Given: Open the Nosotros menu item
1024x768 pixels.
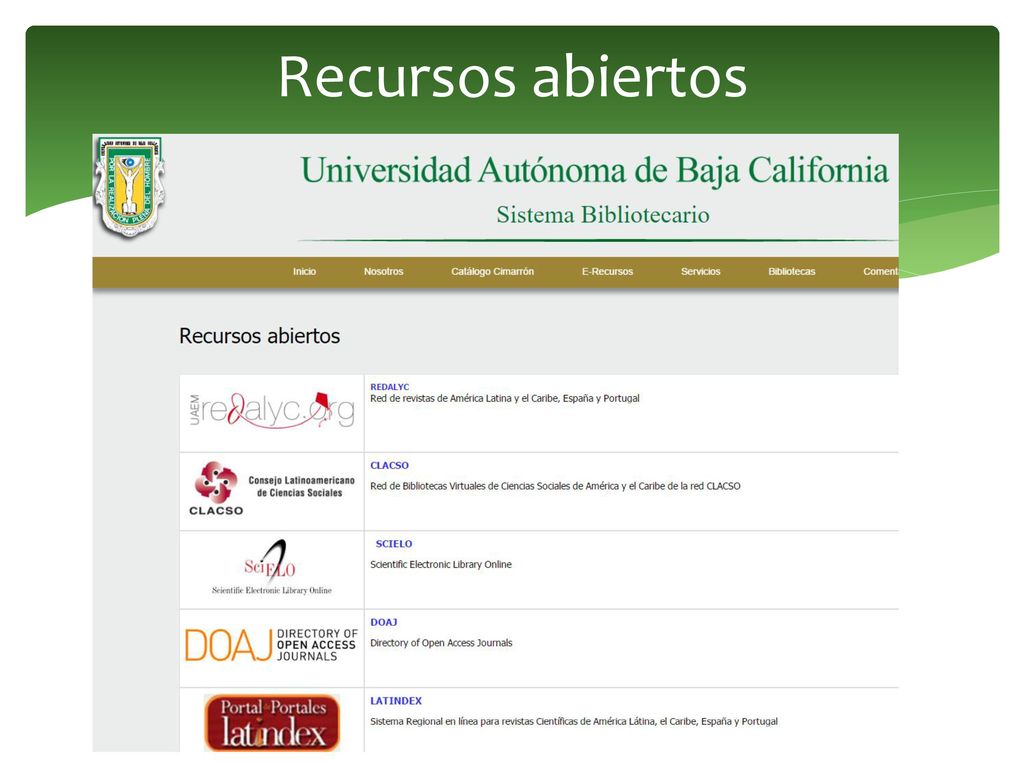Looking at the screenshot, I should pyautogui.click(x=383, y=272).
